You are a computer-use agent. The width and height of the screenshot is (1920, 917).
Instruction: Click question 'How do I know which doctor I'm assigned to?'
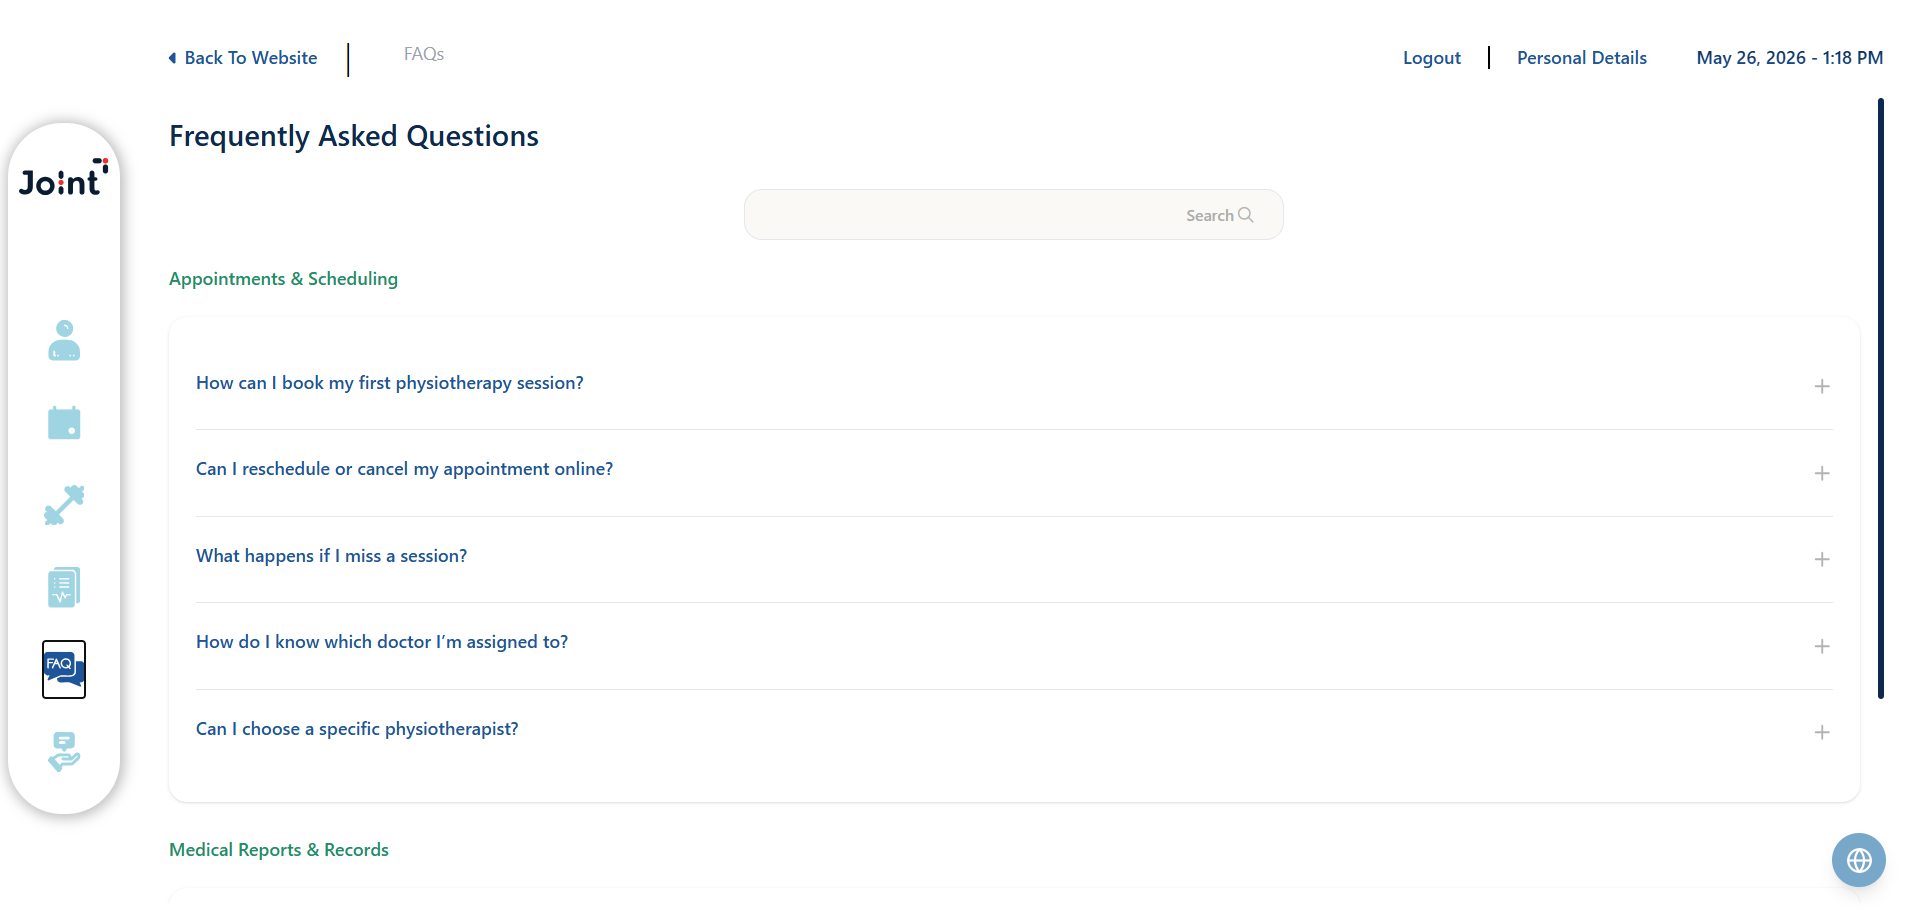(382, 642)
